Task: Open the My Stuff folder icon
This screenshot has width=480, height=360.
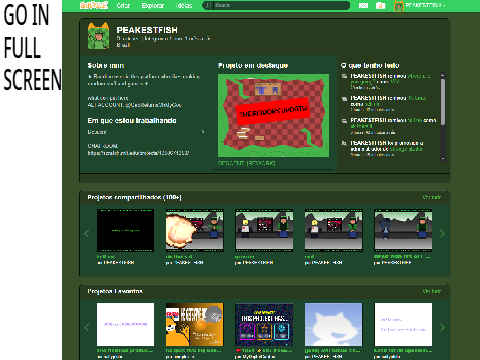Action: coord(380,6)
